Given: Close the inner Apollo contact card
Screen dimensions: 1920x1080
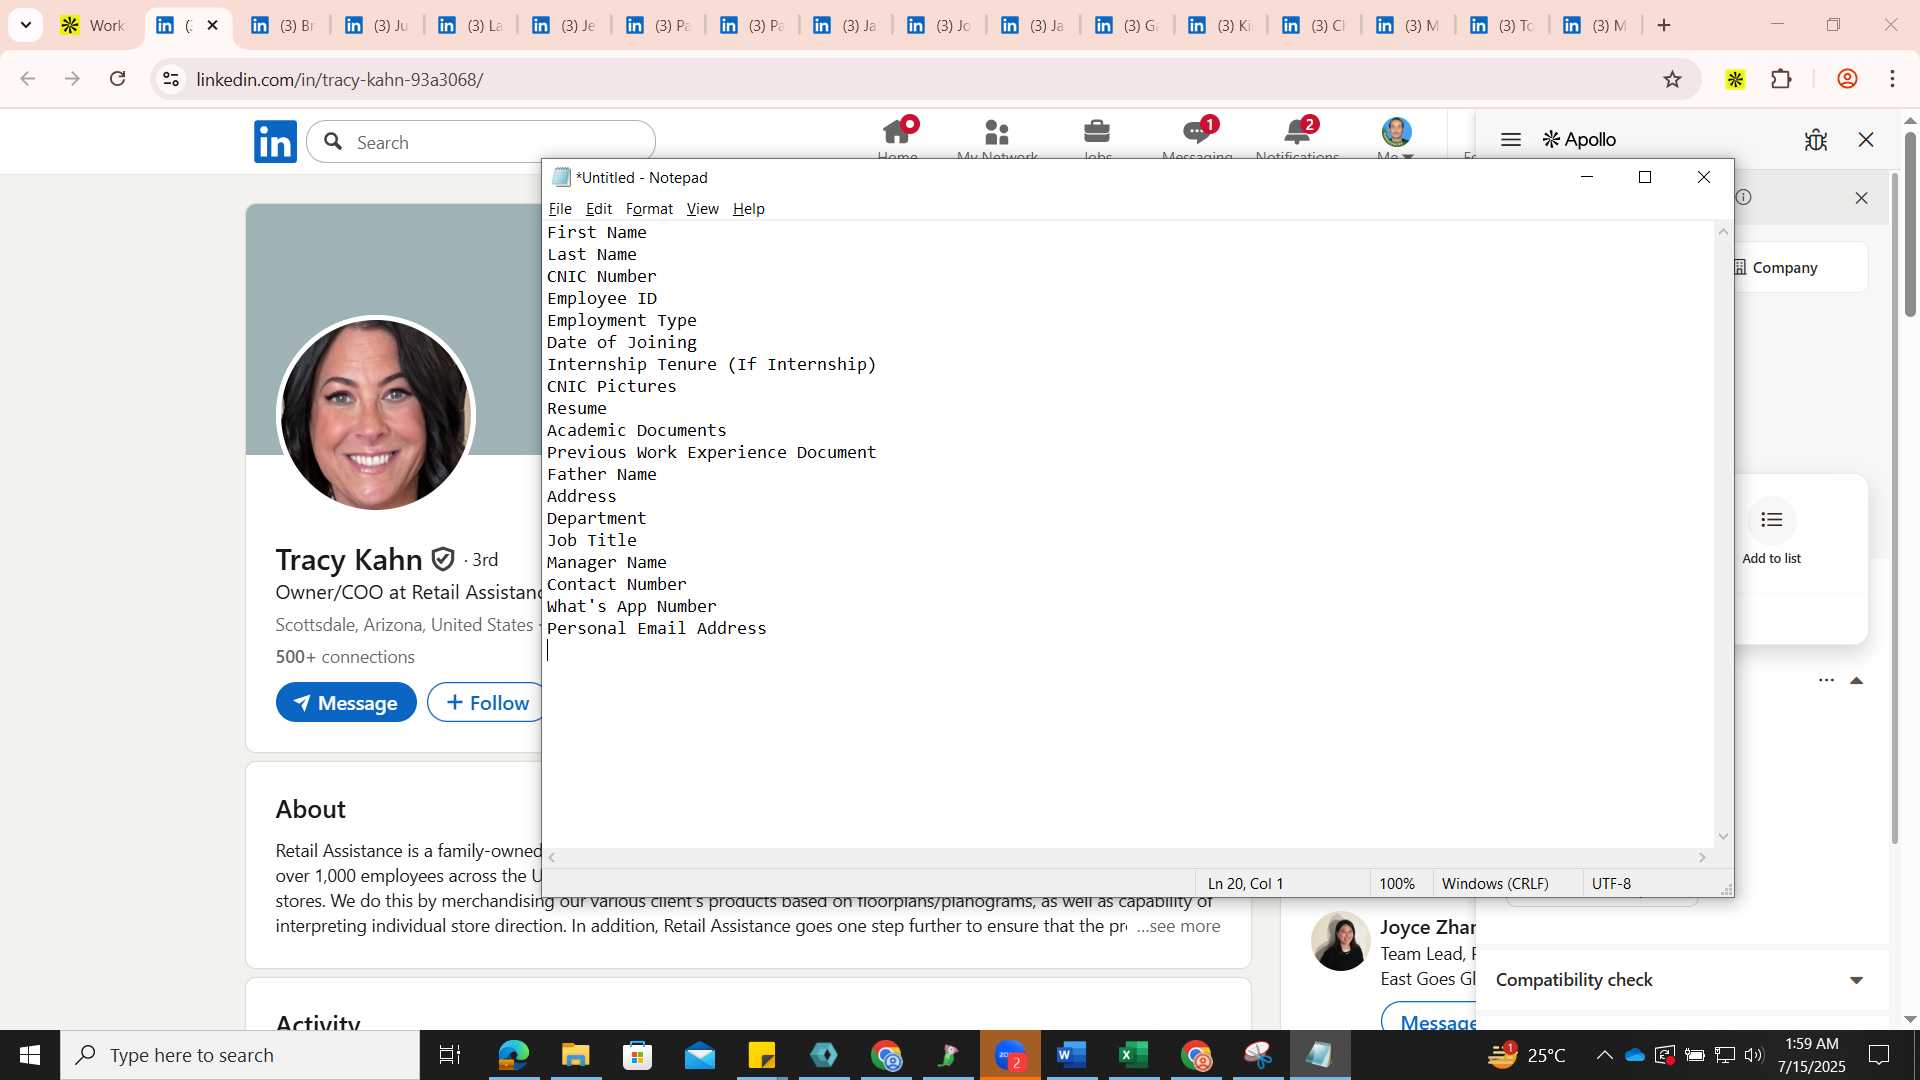Looking at the screenshot, I should (x=1861, y=198).
